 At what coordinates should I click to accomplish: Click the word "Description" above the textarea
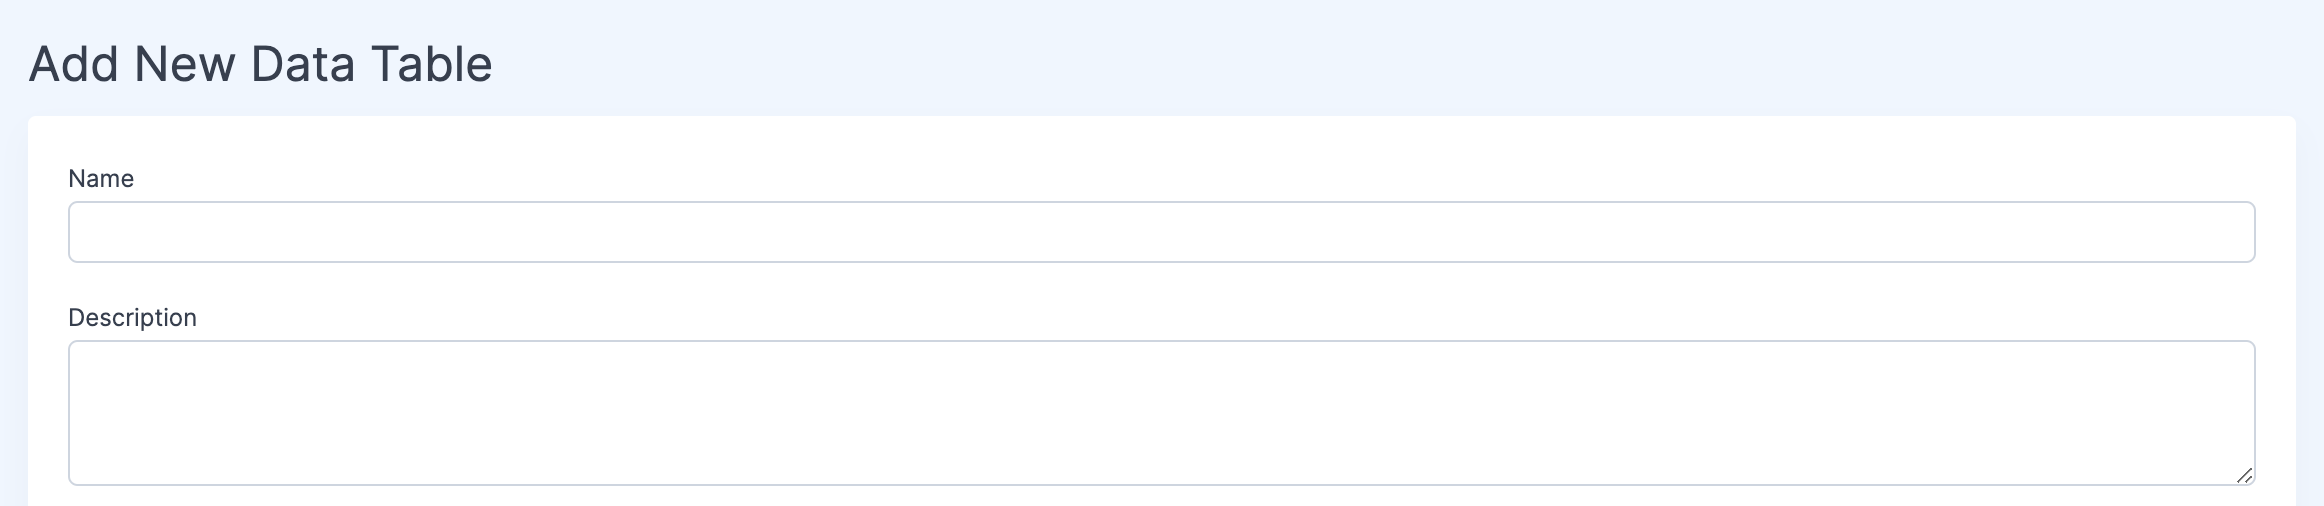pyautogui.click(x=132, y=317)
